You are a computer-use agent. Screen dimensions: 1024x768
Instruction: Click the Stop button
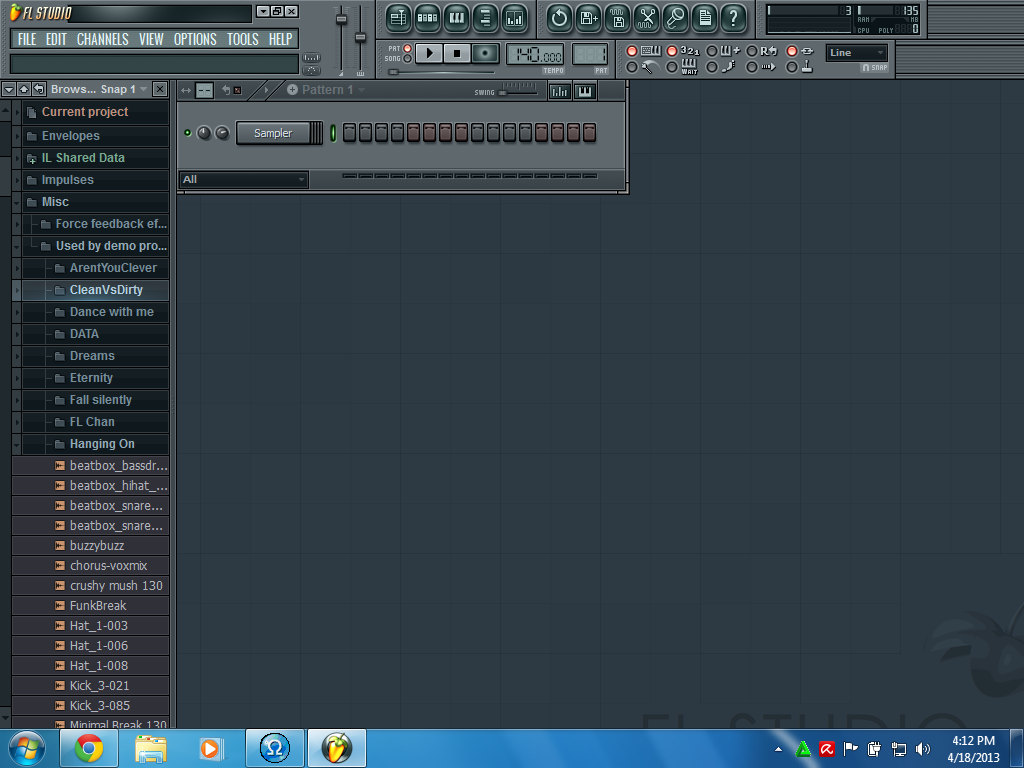tap(457, 54)
